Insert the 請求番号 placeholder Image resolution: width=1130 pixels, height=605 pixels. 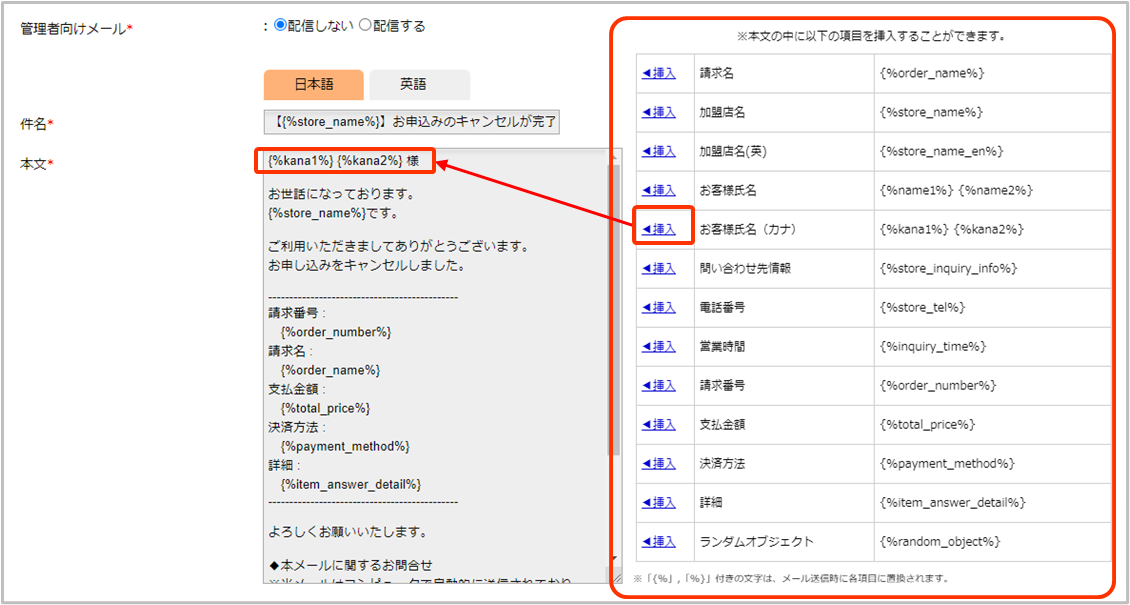coord(659,385)
